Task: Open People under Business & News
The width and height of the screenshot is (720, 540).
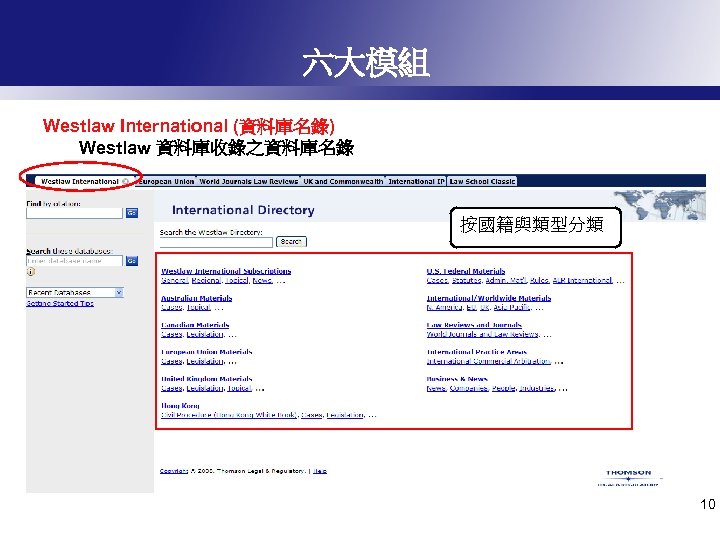Action: [503, 388]
